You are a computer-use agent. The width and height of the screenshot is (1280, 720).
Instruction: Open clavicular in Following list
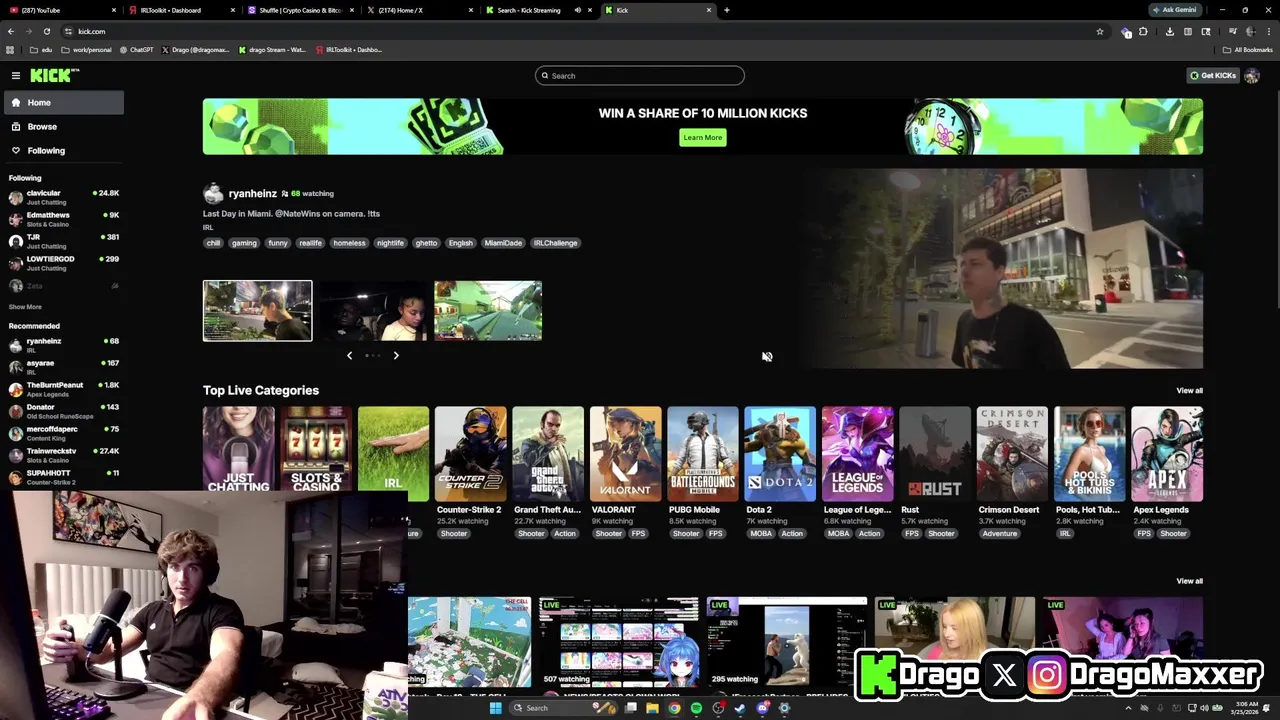point(64,197)
